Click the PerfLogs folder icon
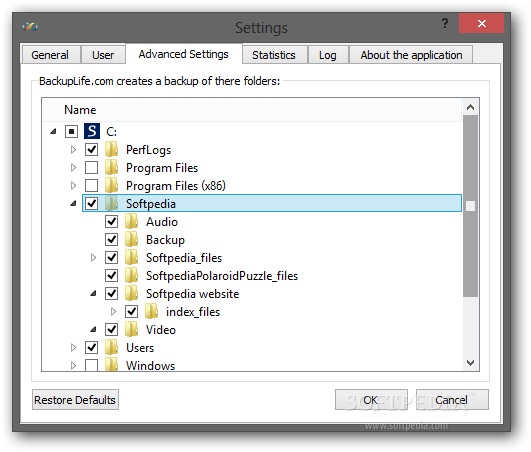Viewport: 531px width, 452px height. coord(111,149)
